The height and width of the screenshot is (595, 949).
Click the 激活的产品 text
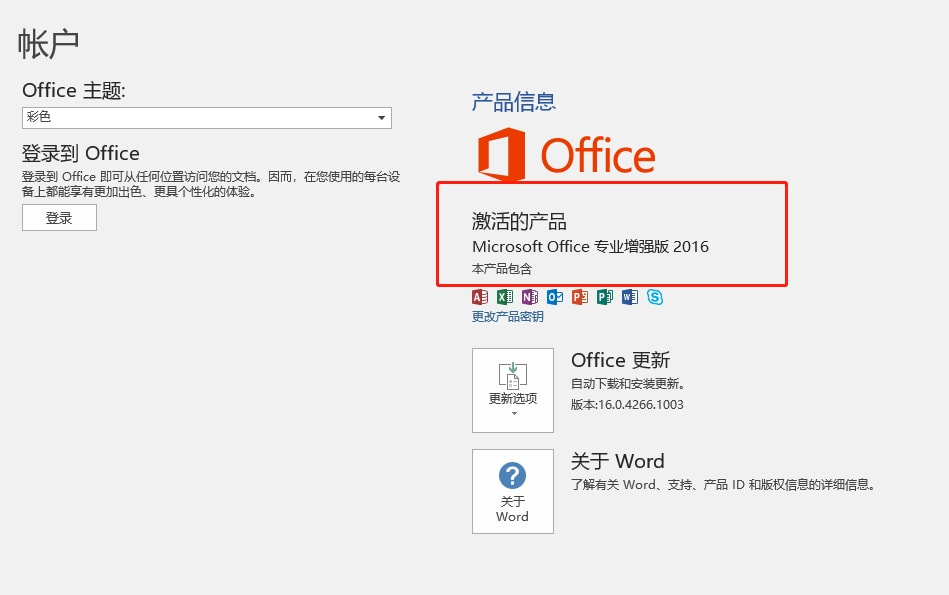[519, 222]
